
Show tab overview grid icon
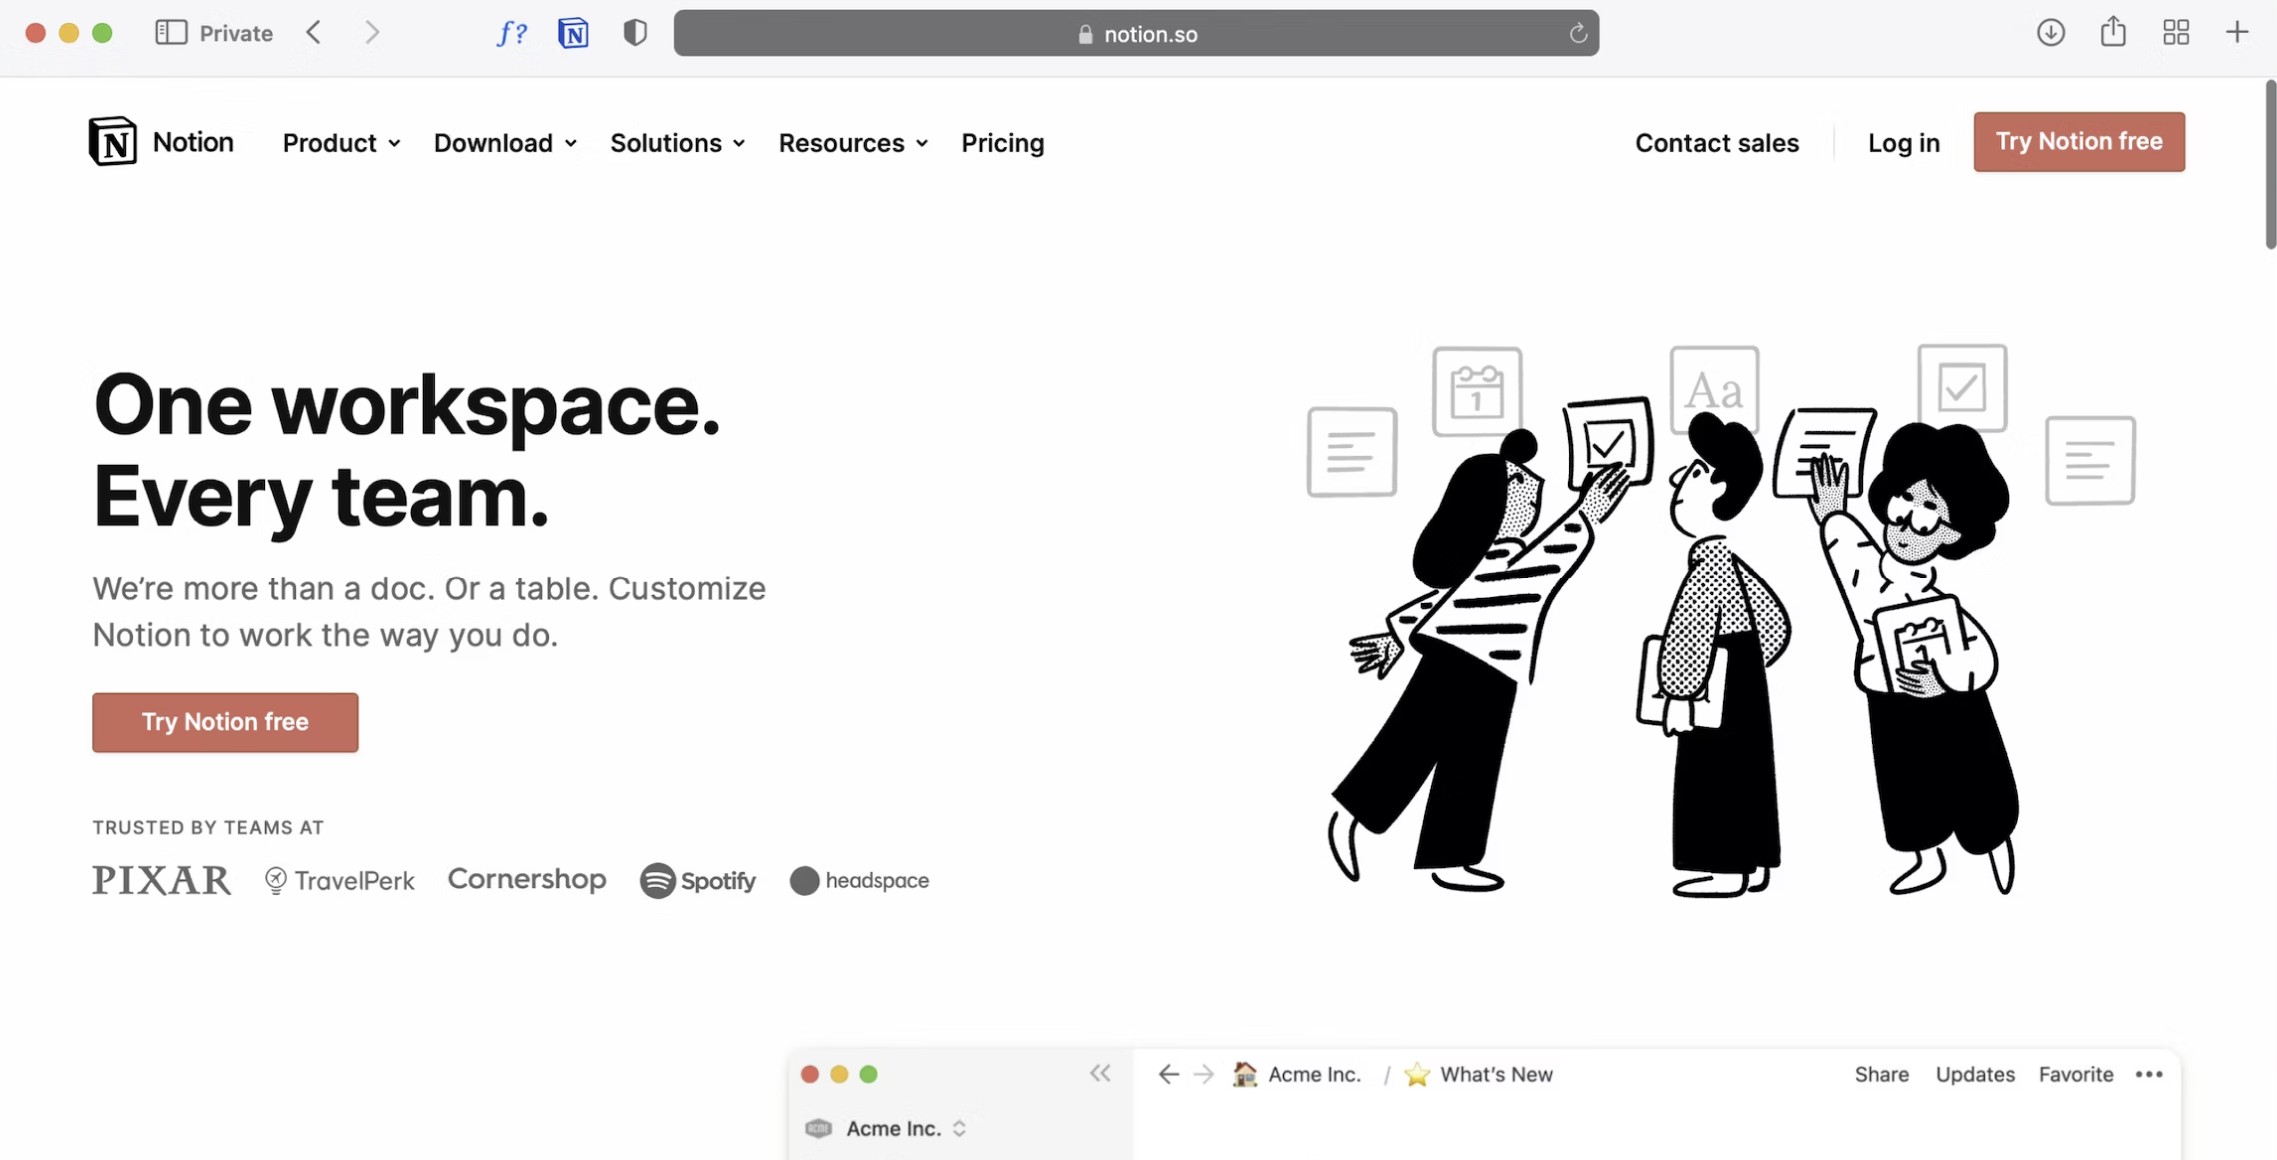2176,33
